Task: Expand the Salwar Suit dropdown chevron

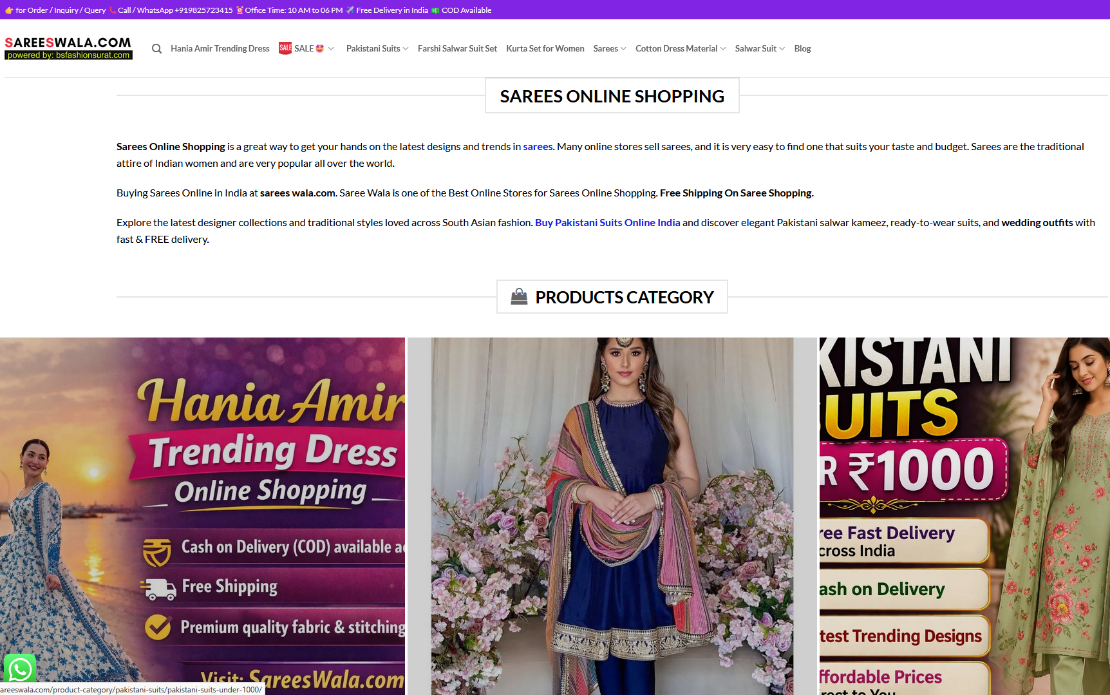Action: 782,49
